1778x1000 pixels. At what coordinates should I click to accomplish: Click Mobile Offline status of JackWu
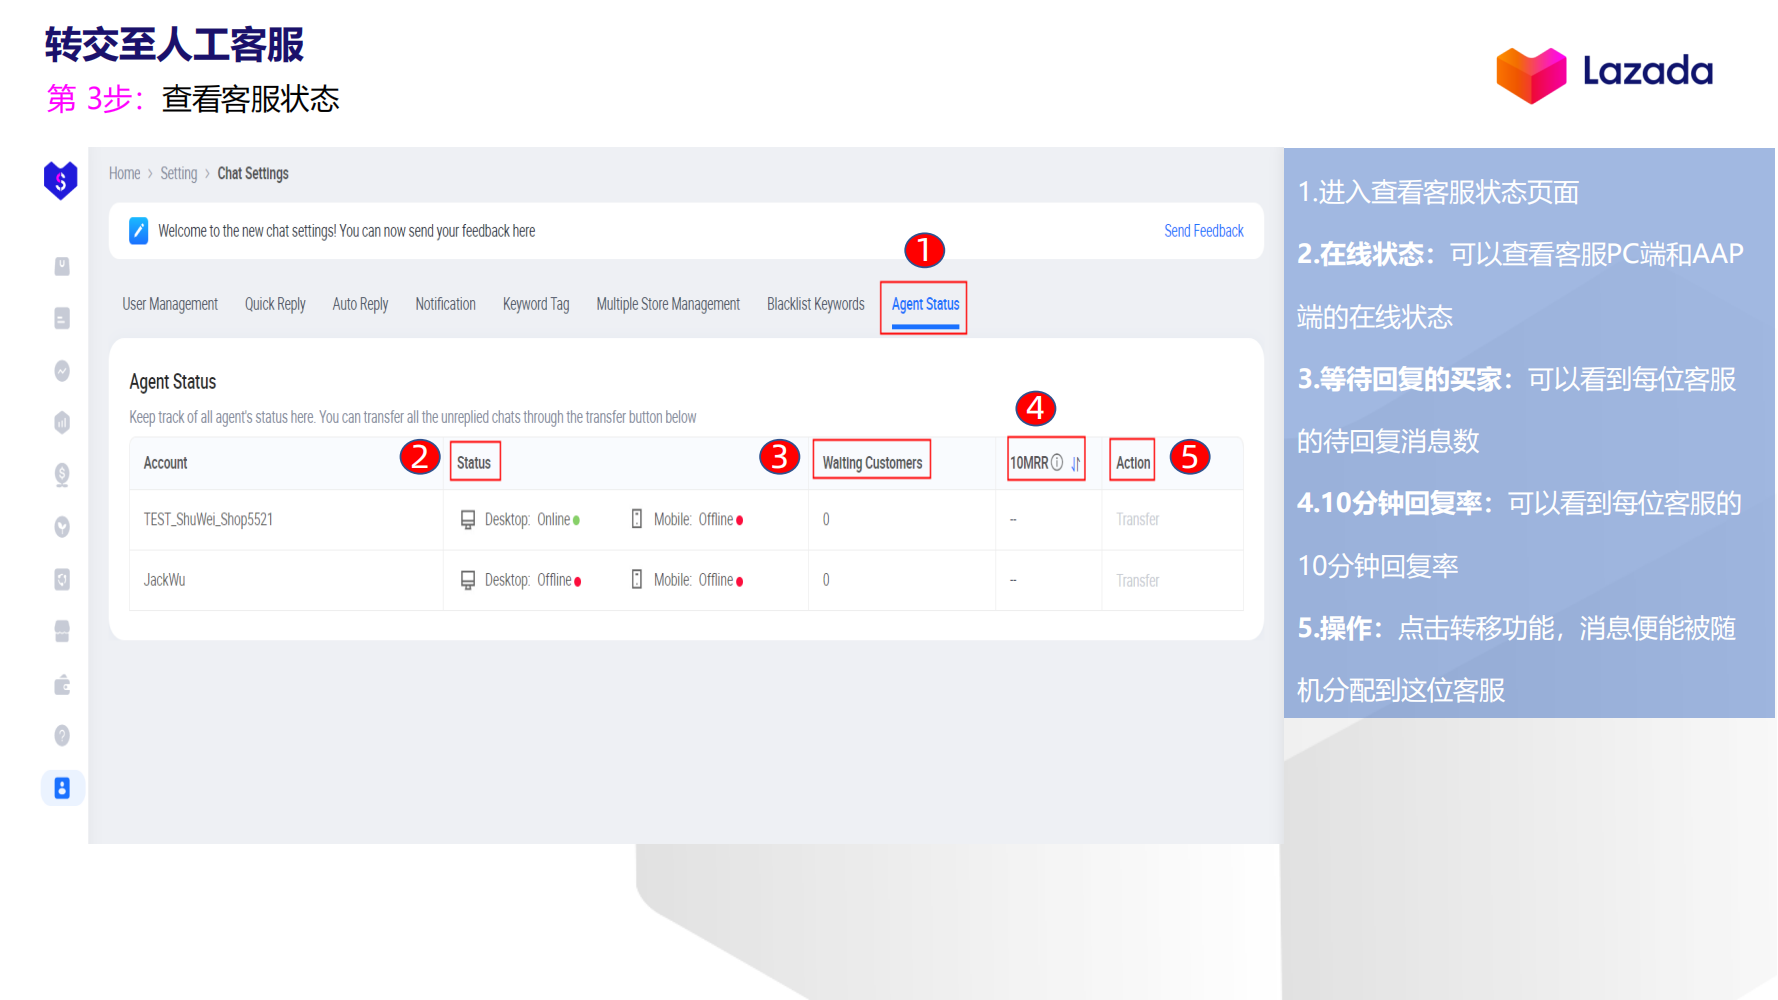698,580
